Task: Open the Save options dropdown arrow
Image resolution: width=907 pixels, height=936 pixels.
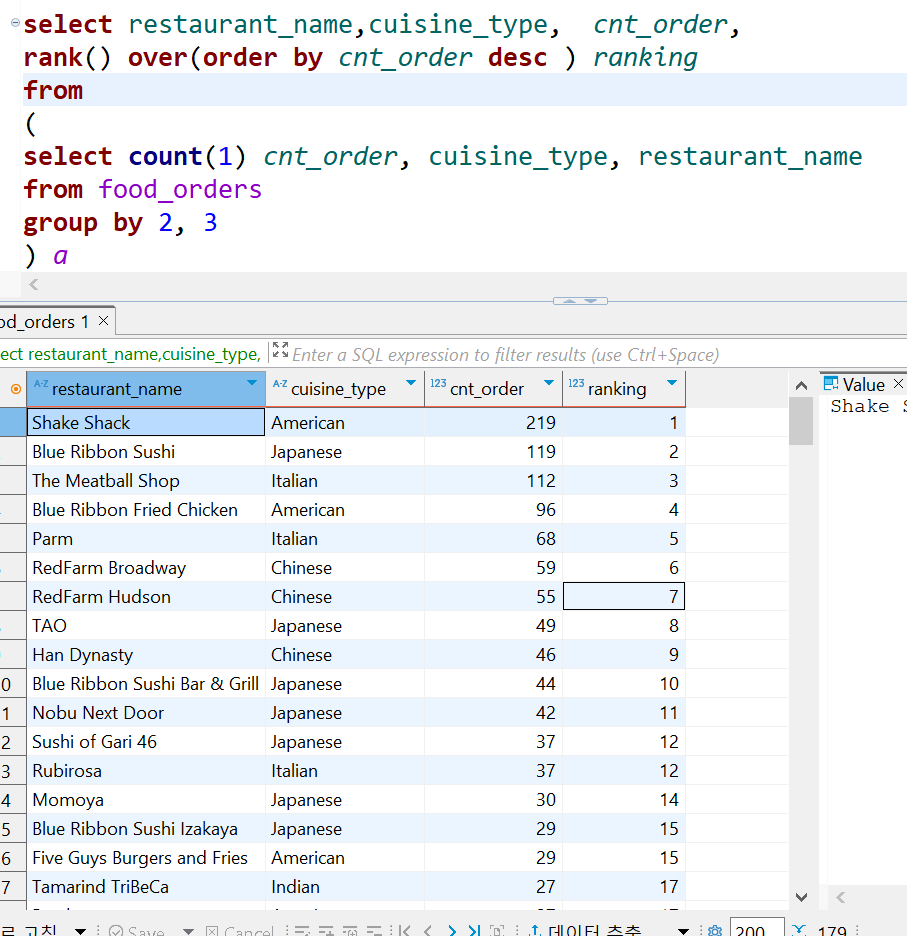Action: click(188, 931)
